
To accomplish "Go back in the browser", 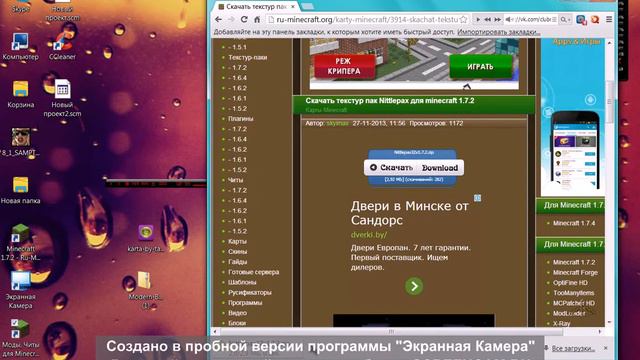I will coord(218,19).
